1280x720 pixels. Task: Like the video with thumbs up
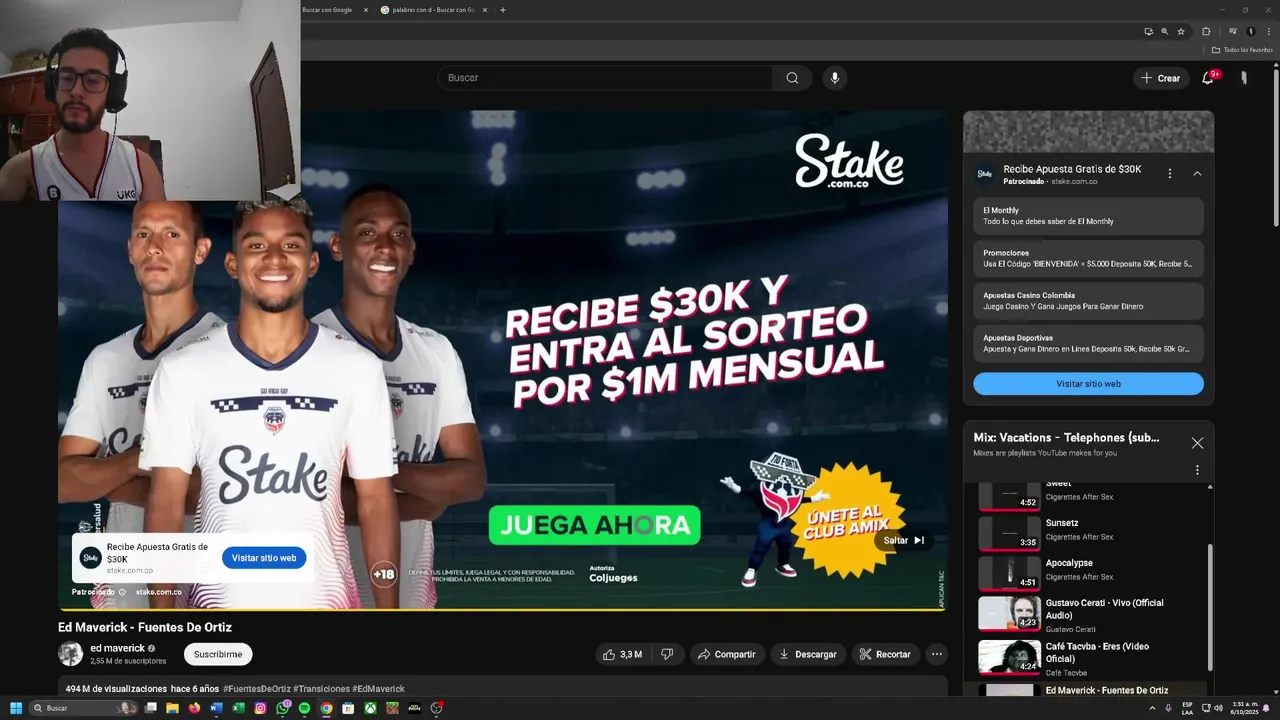point(622,654)
